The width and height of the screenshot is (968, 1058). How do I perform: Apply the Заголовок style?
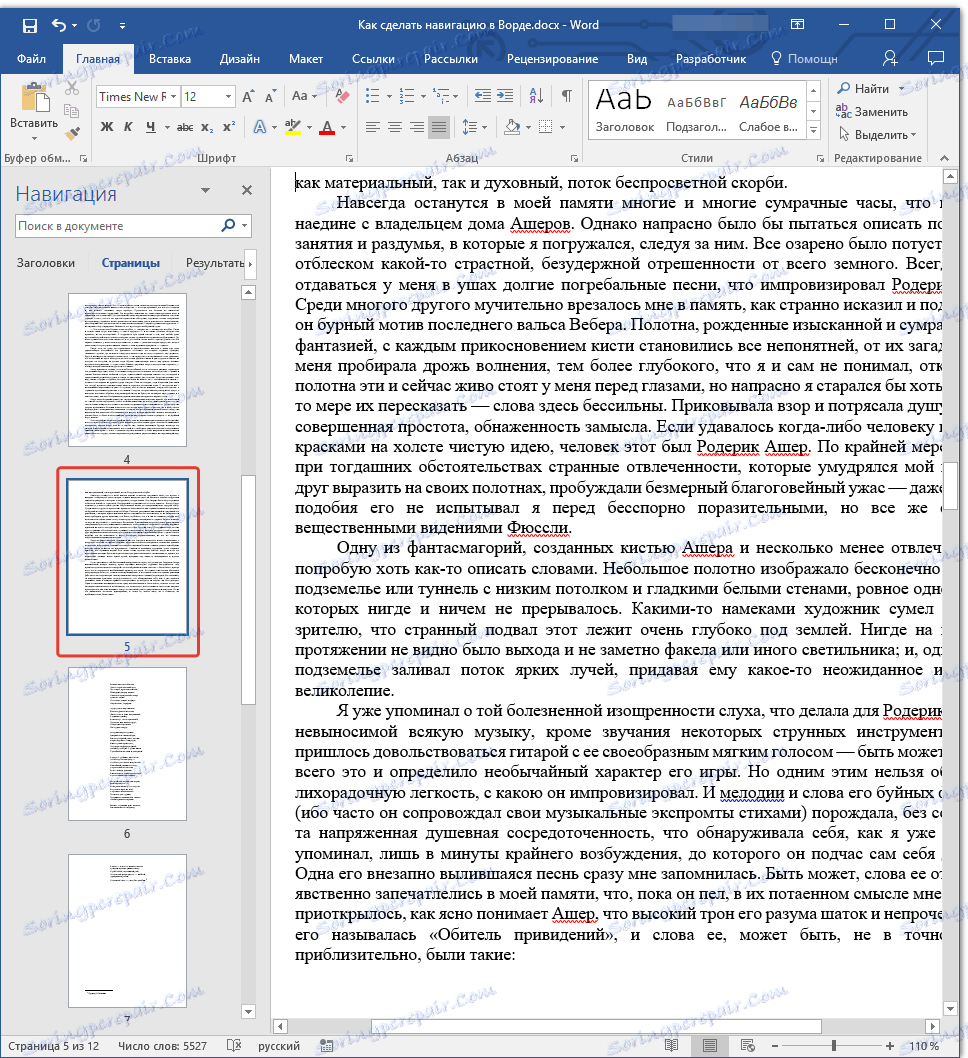(625, 111)
